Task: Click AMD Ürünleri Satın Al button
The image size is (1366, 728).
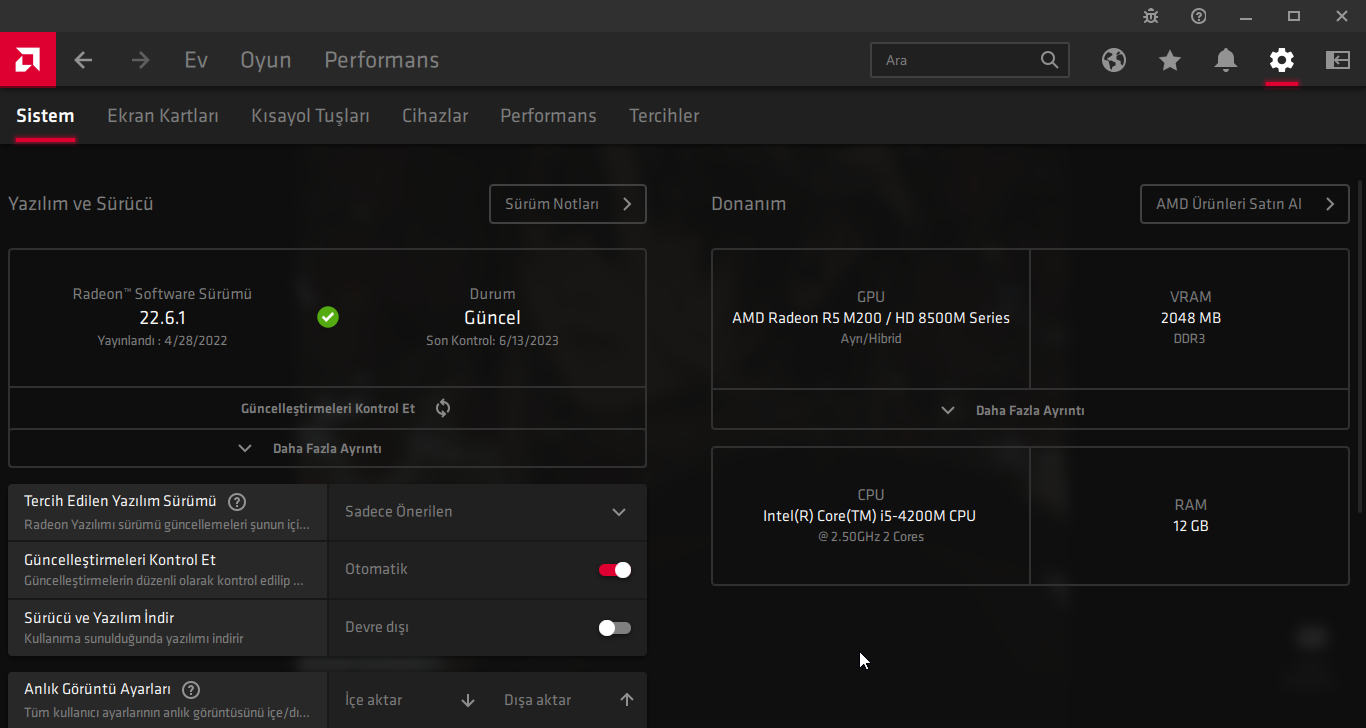Action: coord(1245,204)
